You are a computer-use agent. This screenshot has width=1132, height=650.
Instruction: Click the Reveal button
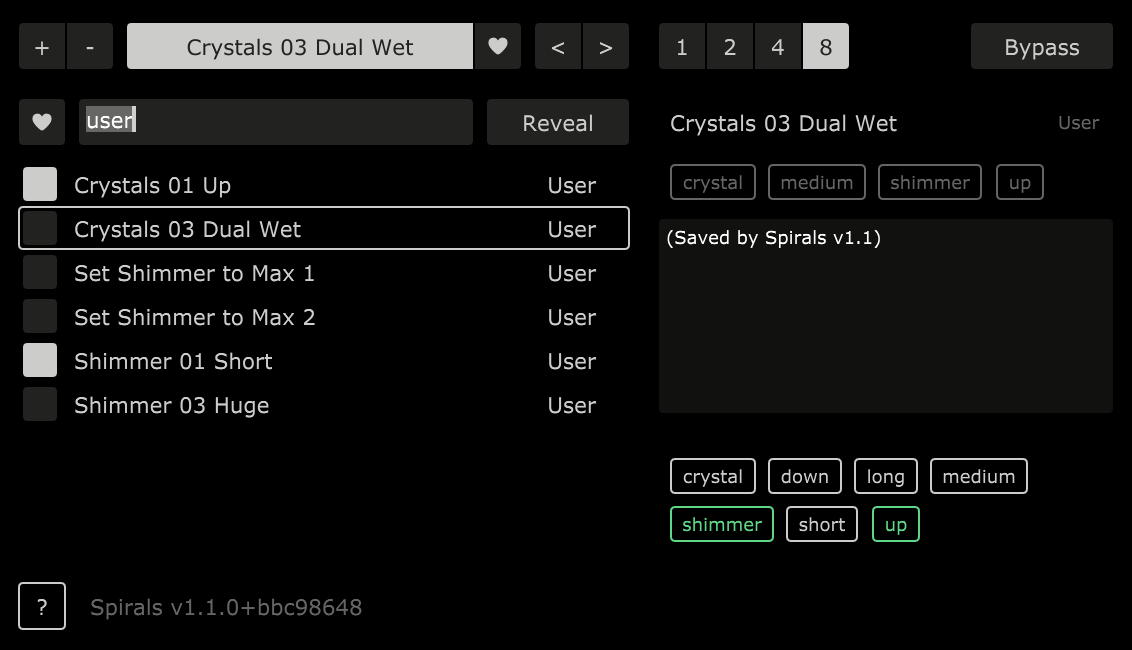tap(557, 123)
